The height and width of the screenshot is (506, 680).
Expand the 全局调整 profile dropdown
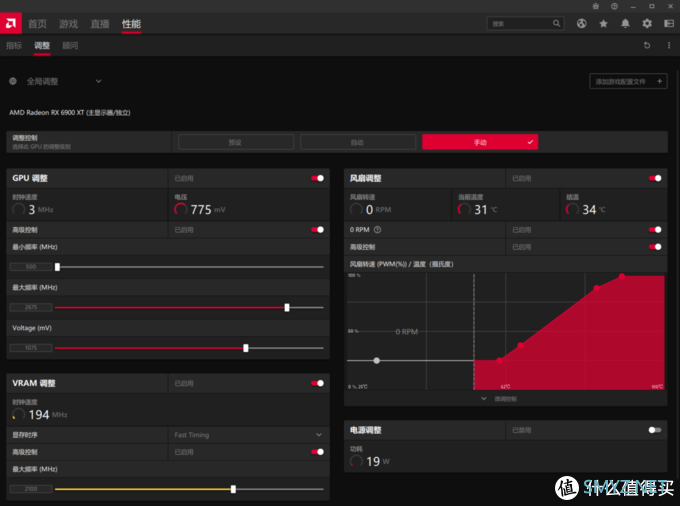tap(98, 81)
